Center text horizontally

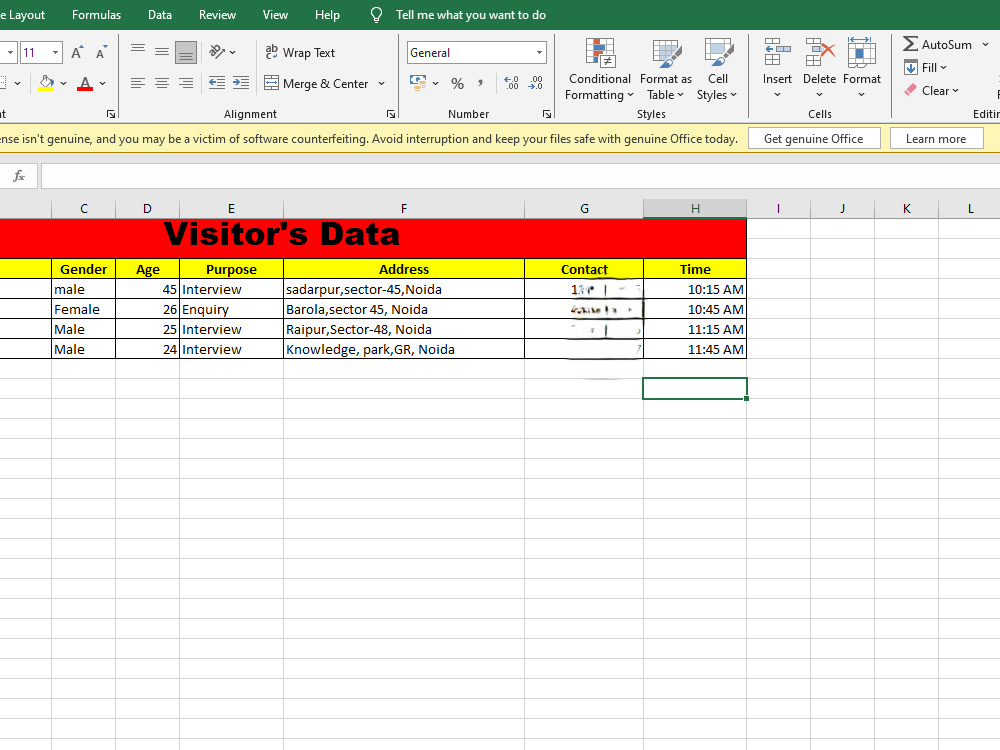pyautogui.click(x=162, y=83)
